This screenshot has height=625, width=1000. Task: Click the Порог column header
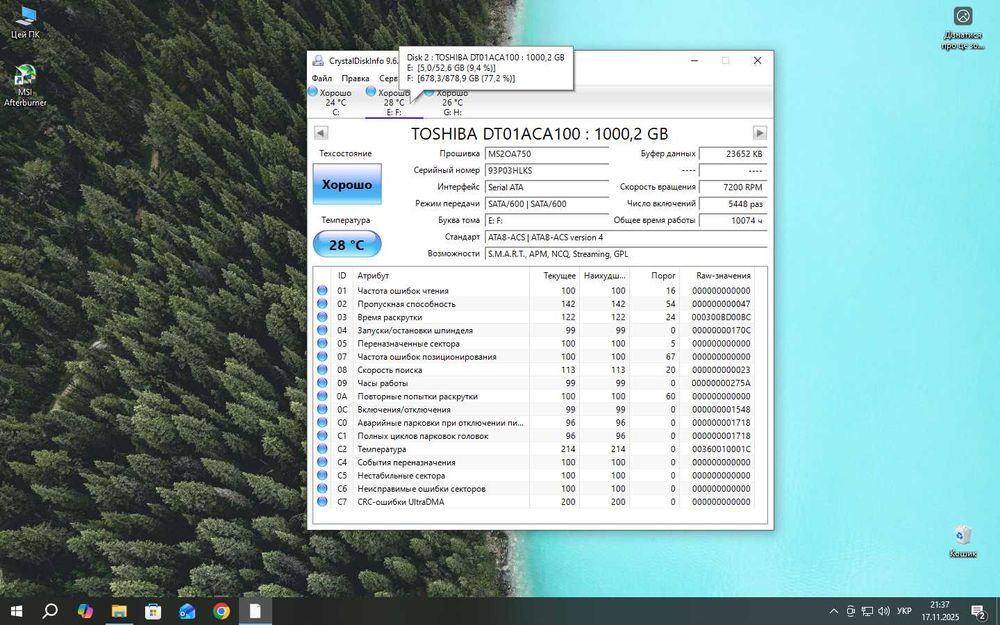tap(654, 276)
